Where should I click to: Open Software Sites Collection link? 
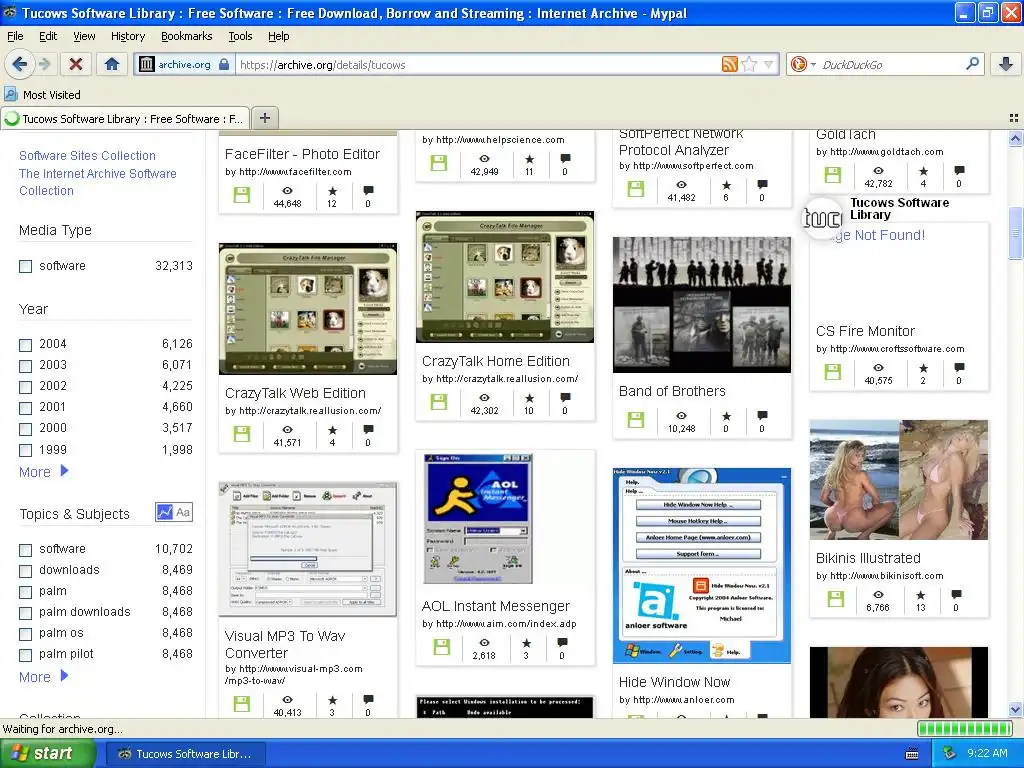(x=88, y=155)
